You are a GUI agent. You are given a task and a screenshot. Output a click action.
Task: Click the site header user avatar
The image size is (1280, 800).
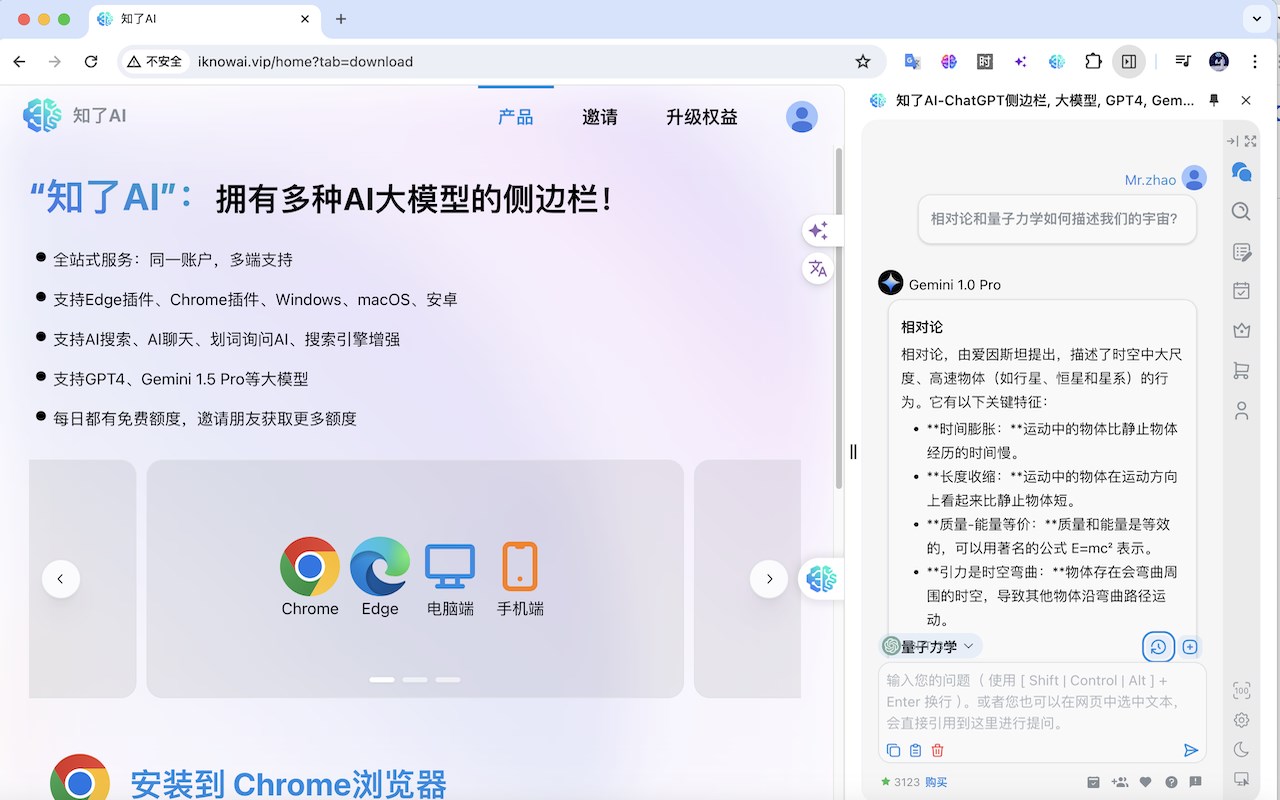(802, 117)
